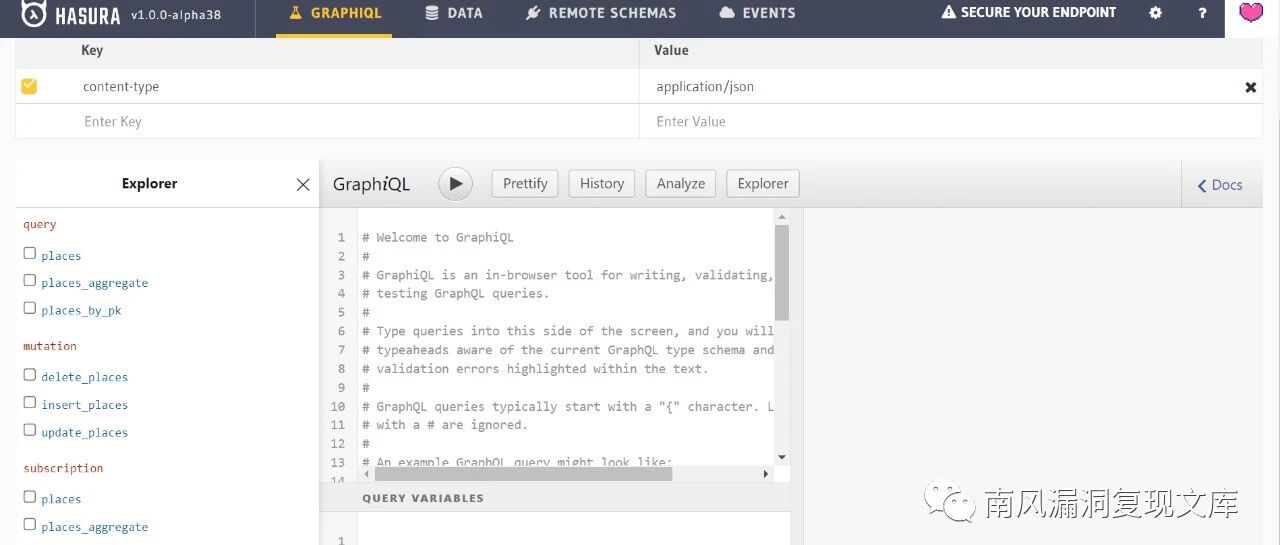Click the update_places field label
Image resolution: width=1280 pixels, height=545 pixels.
[x=84, y=433]
